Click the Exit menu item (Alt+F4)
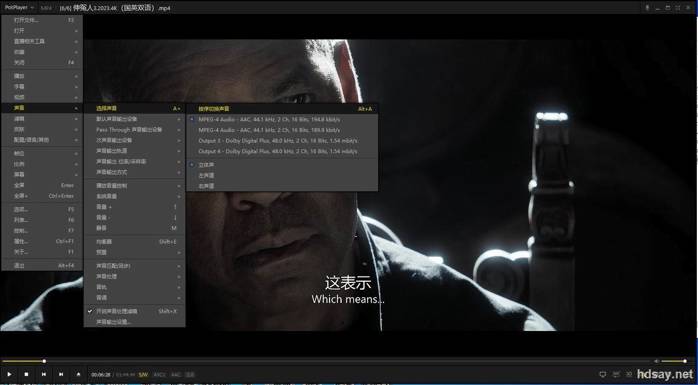The height and width of the screenshot is (385, 698). point(42,265)
